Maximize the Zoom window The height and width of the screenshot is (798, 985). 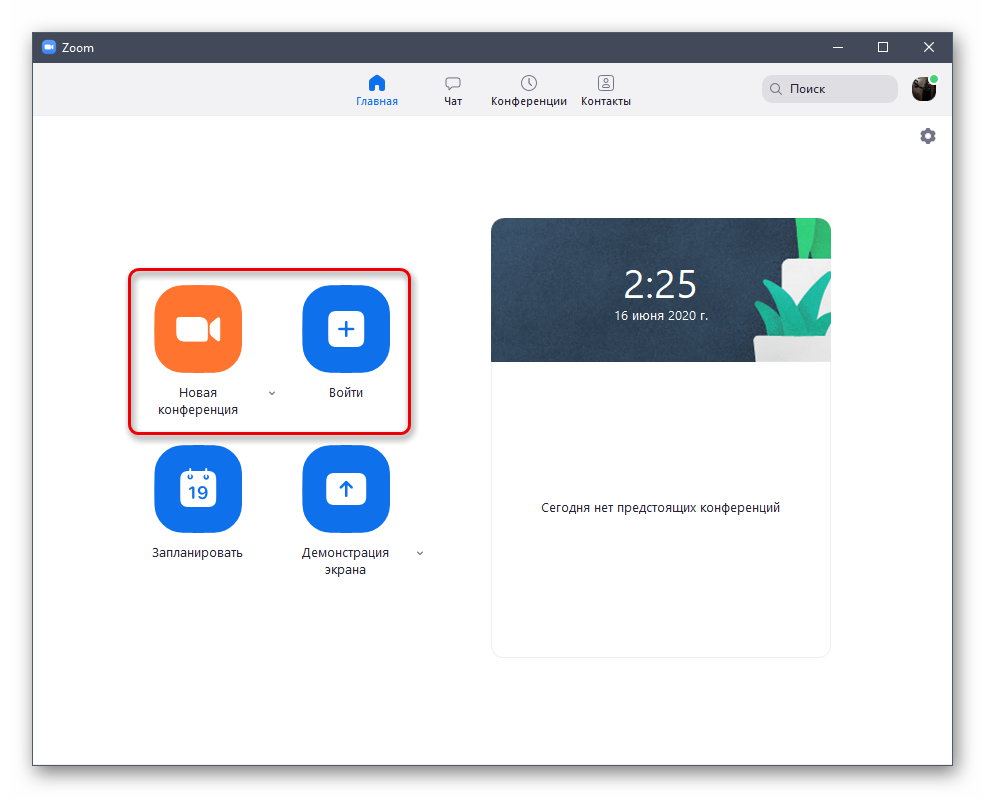coord(883,47)
